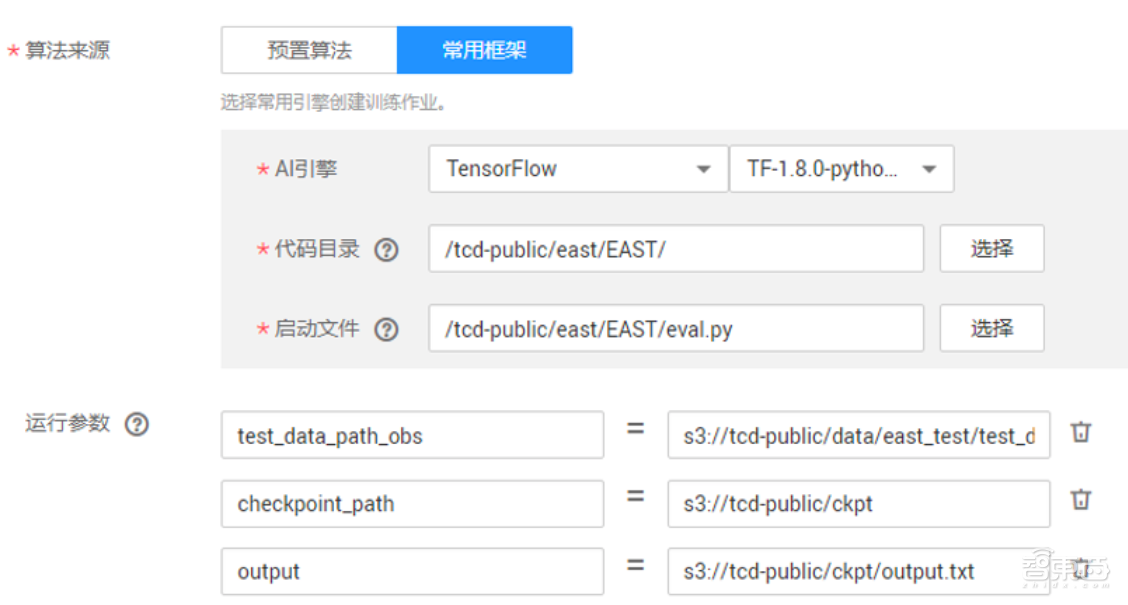Click the test_data_path_obs parameter name field
The height and width of the screenshot is (605, 1128).
coord(412,435)
